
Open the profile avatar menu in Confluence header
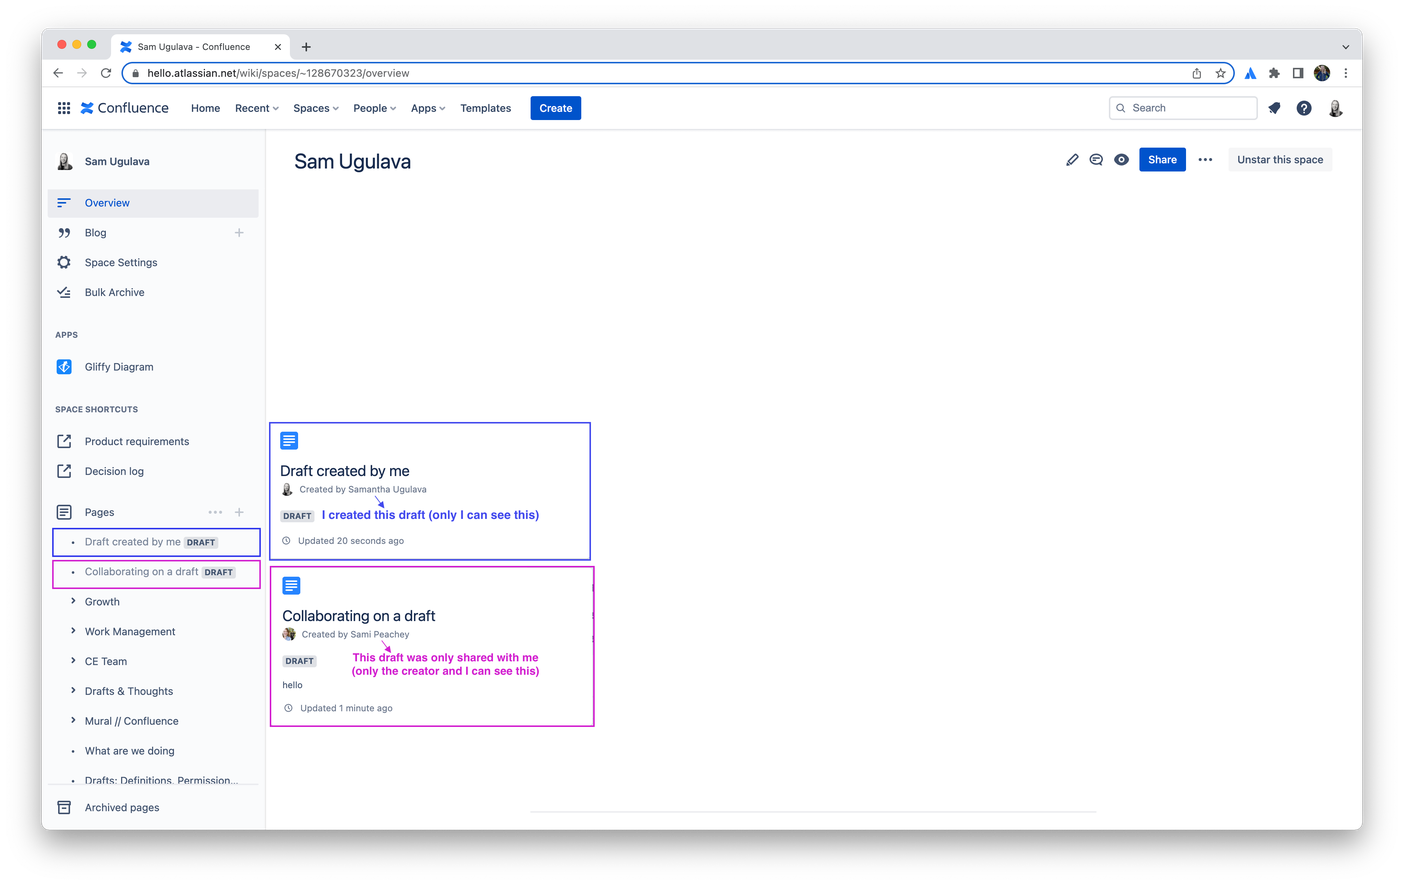click(1335, 108)
